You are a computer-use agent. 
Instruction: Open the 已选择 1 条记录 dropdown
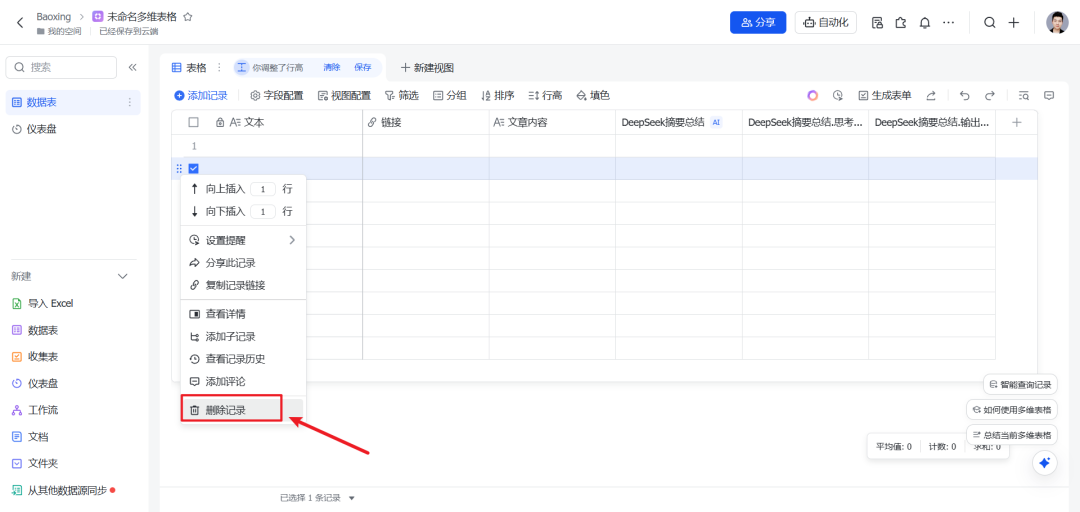point(351,498)
